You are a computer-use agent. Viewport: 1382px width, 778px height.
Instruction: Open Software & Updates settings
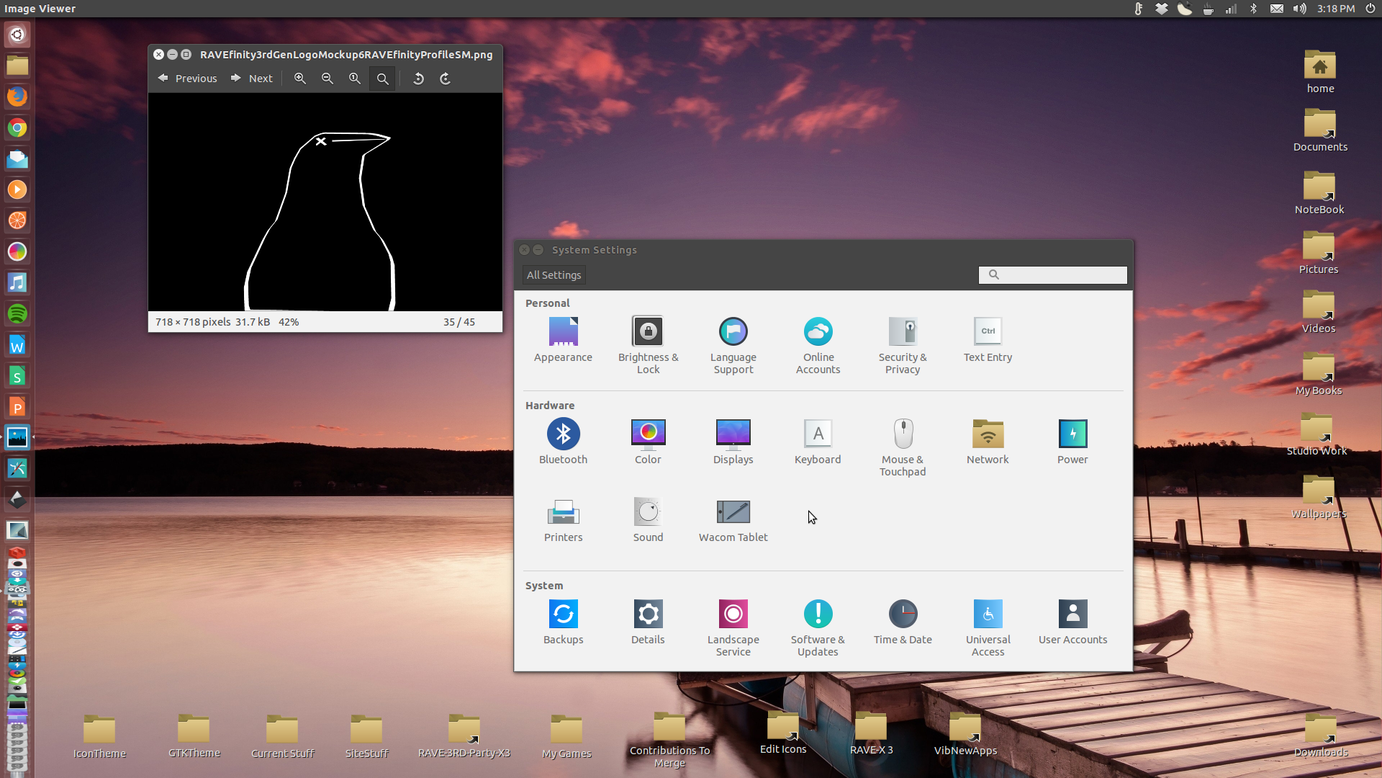[x=818, y=613]
